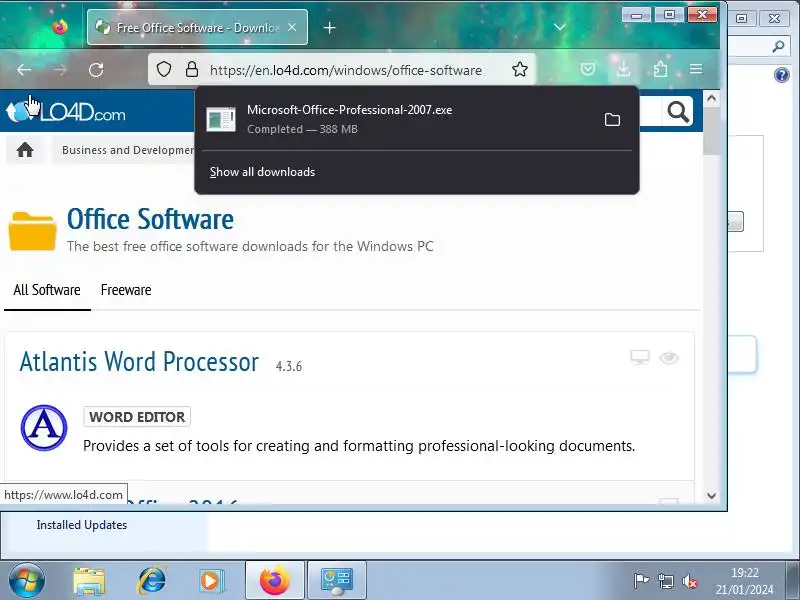Click the page scrollbar down arrow
This screenshot has height=600, width=800.
coord(712,495)
